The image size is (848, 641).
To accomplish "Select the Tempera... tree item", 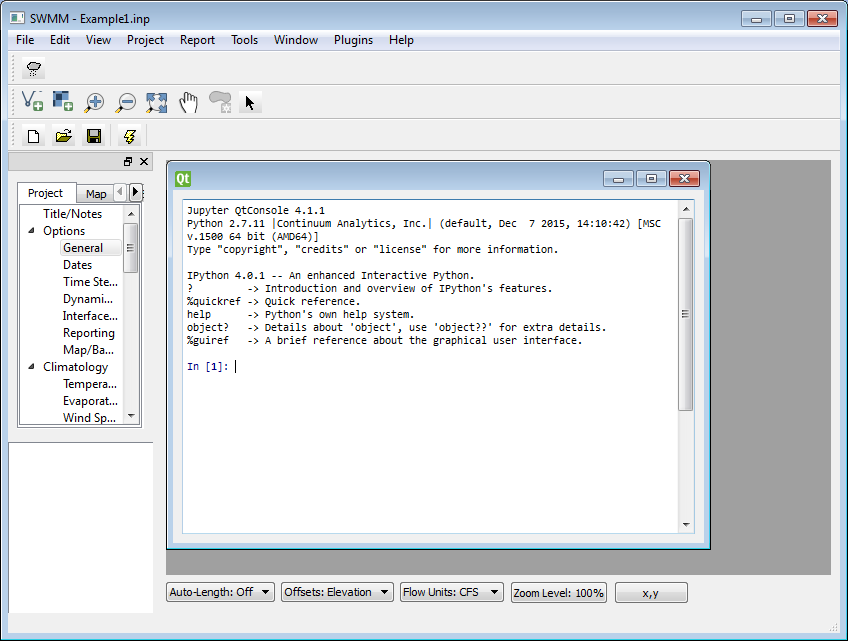I will point(90,384).
